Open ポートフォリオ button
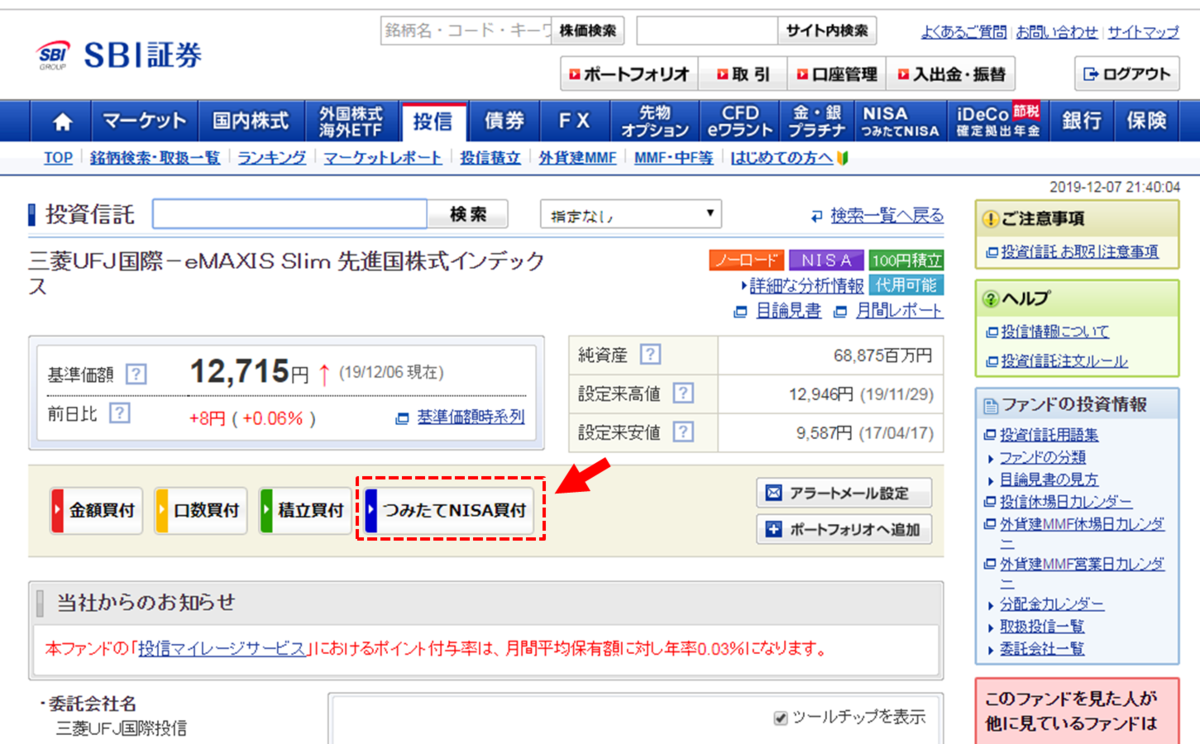This screenshot has width=1200, height=744. coord(629,74)
